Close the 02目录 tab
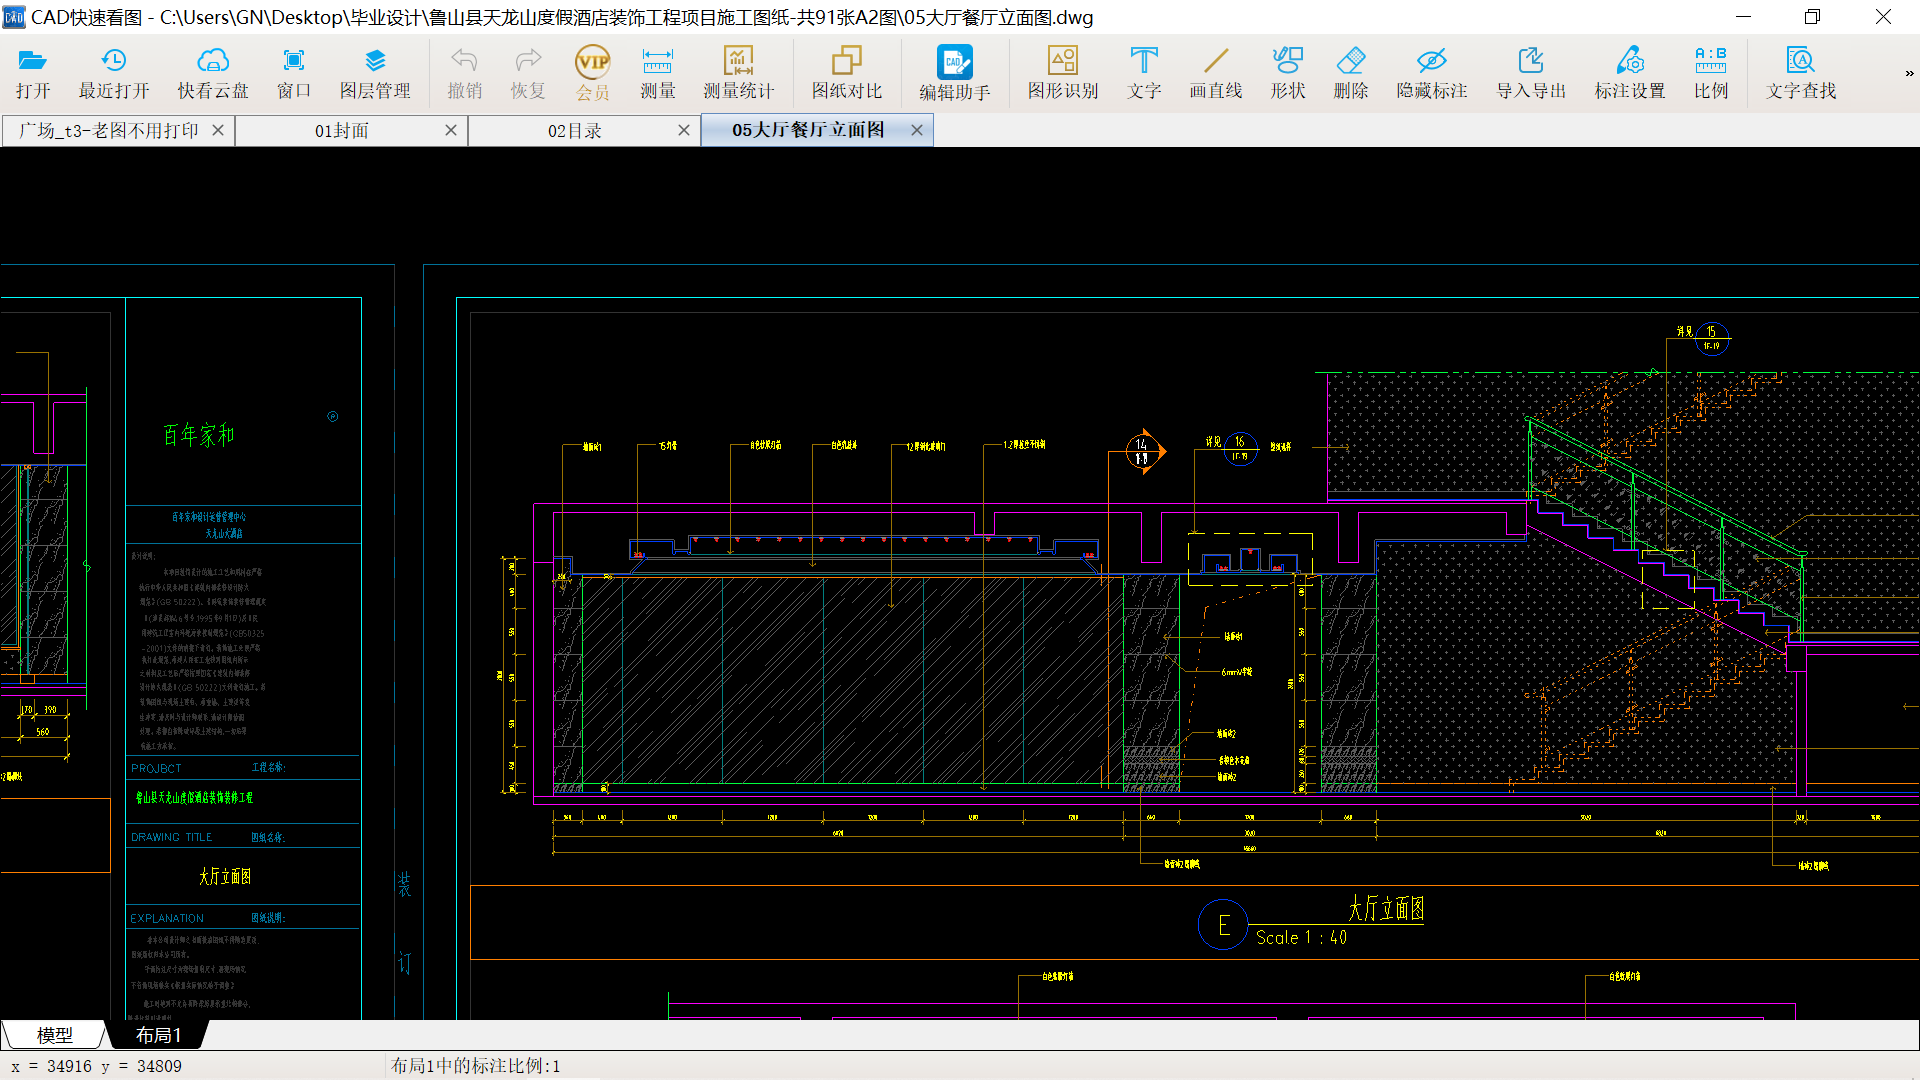Image resolution: width=1920 pixels, height=1080 pixels. (x=684, y=130)
